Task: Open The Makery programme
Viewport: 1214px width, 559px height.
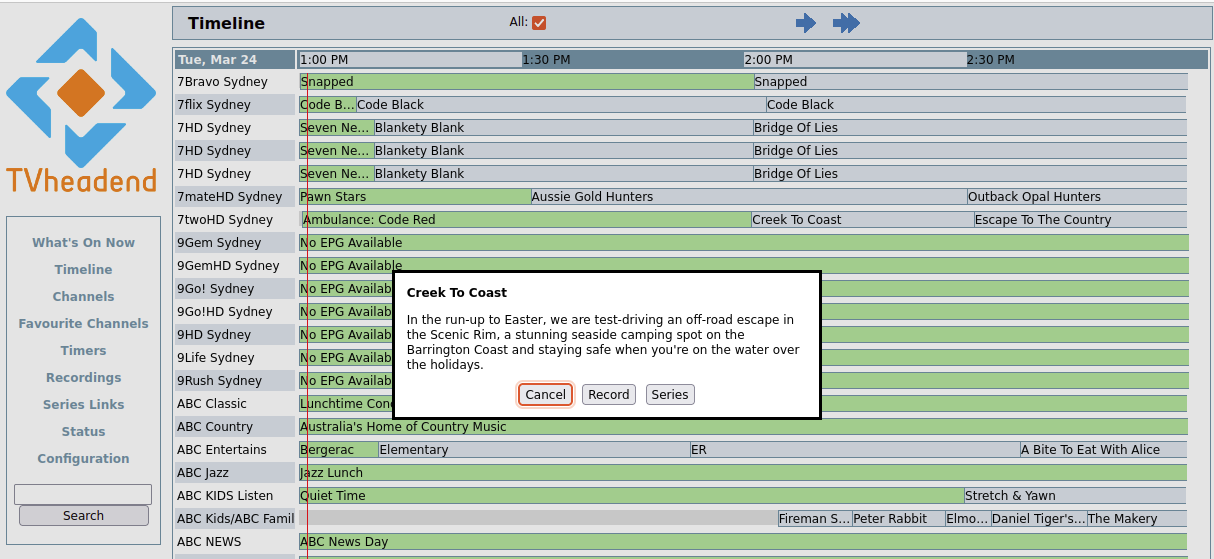Action: (1137, 519)
